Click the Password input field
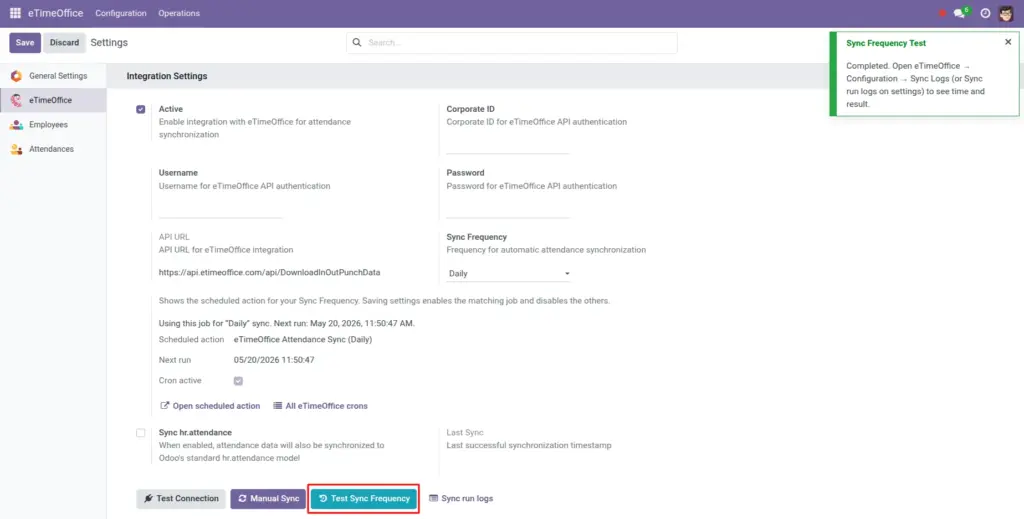Screen dimensions: 1024x519 pyautogui.click(x=508, y=209)
